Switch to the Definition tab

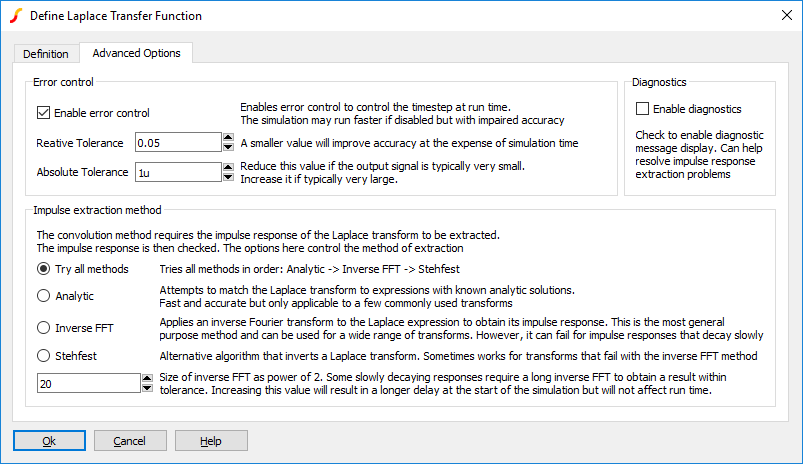coord(46,54)
